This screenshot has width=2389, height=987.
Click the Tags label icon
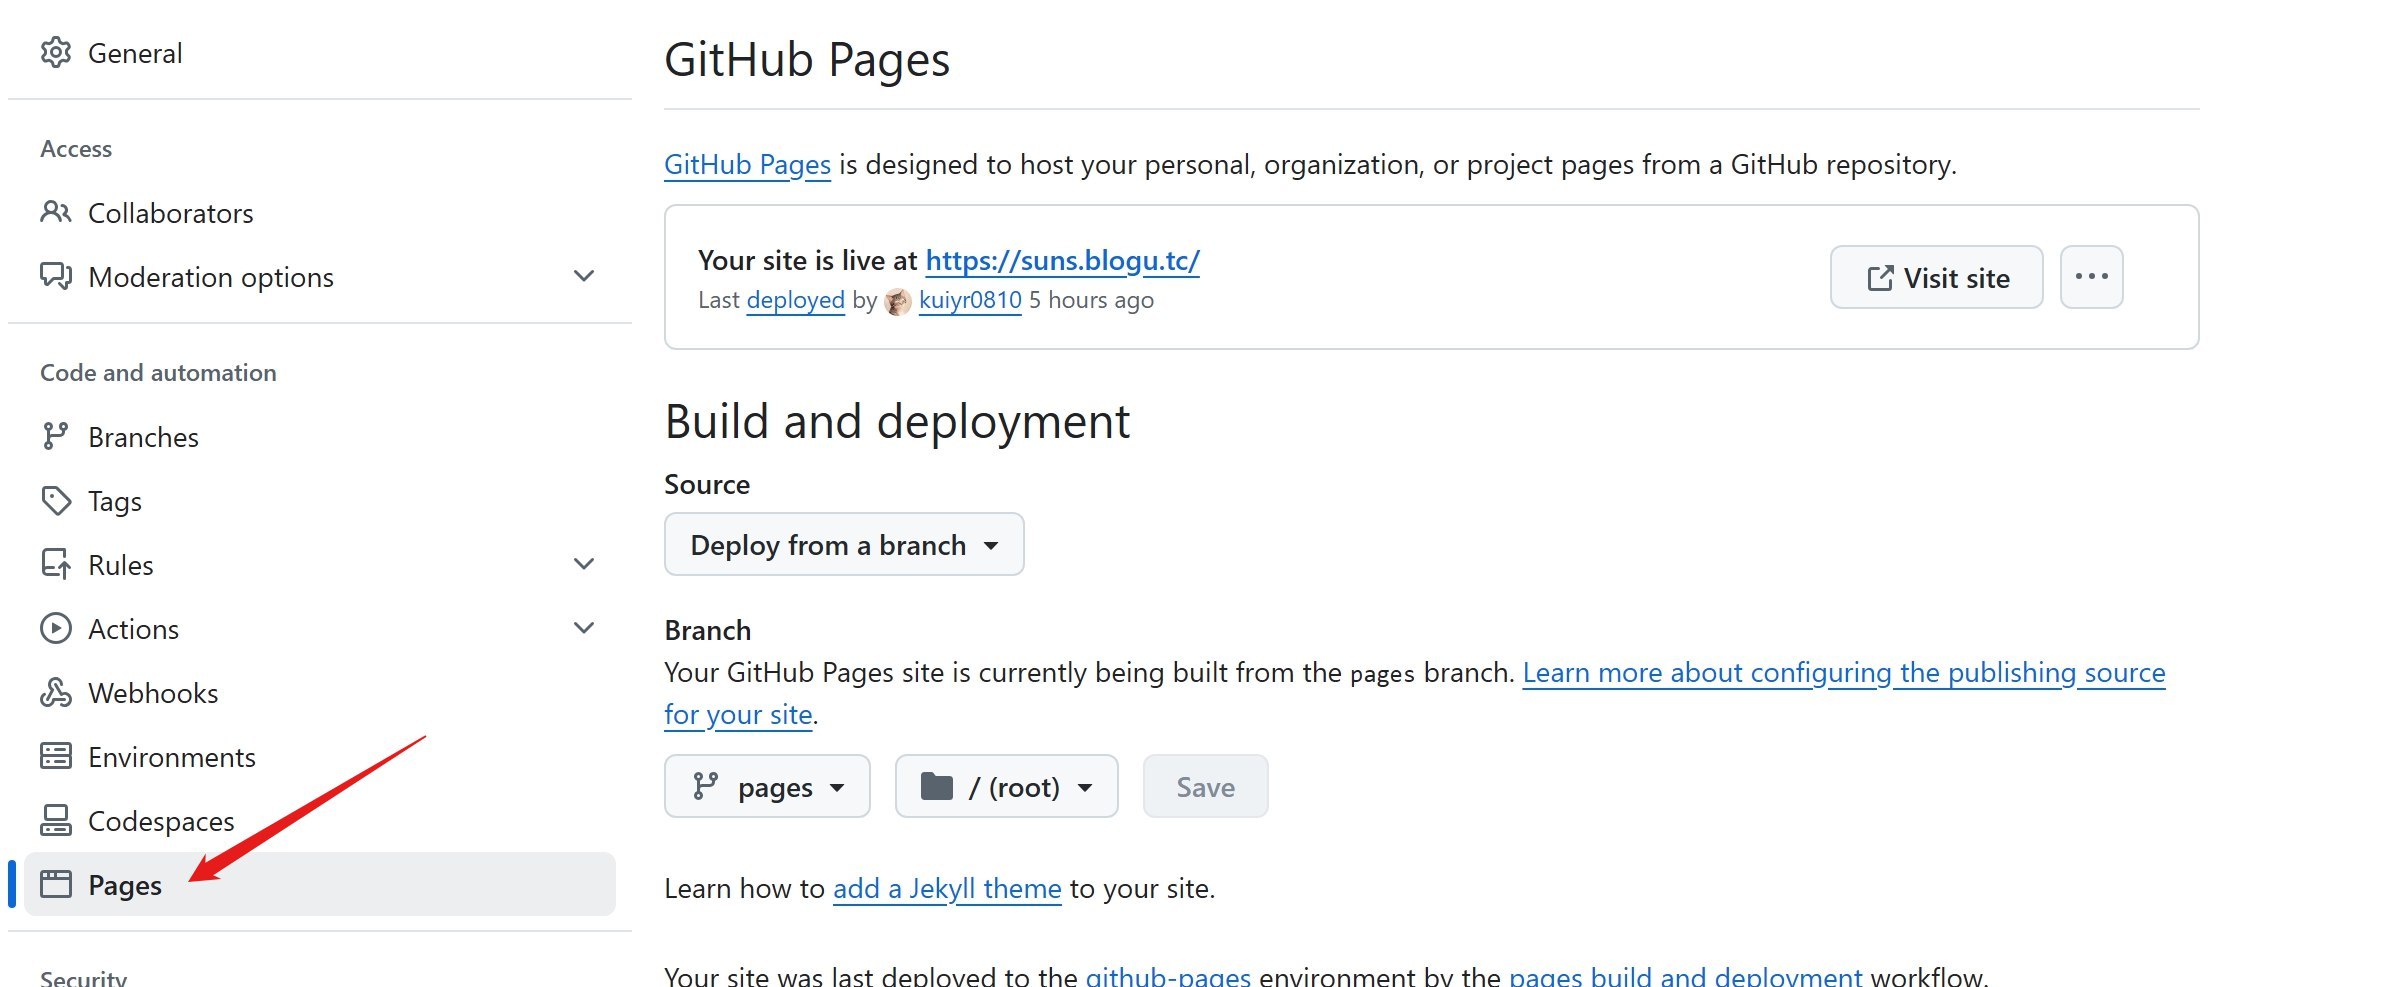click(x=56, y=501)
